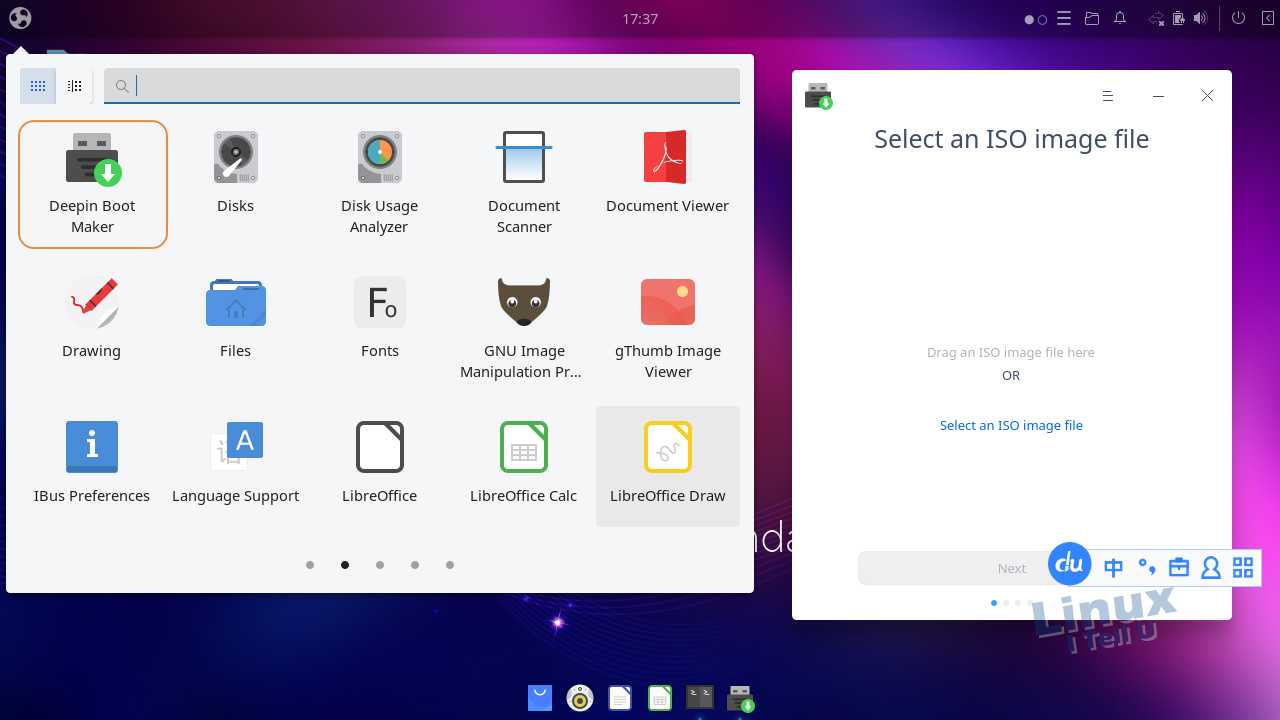The image size is (1280, 720).
Task: Open the notifications bell in top panel
Action: [x=1120, y=18]
